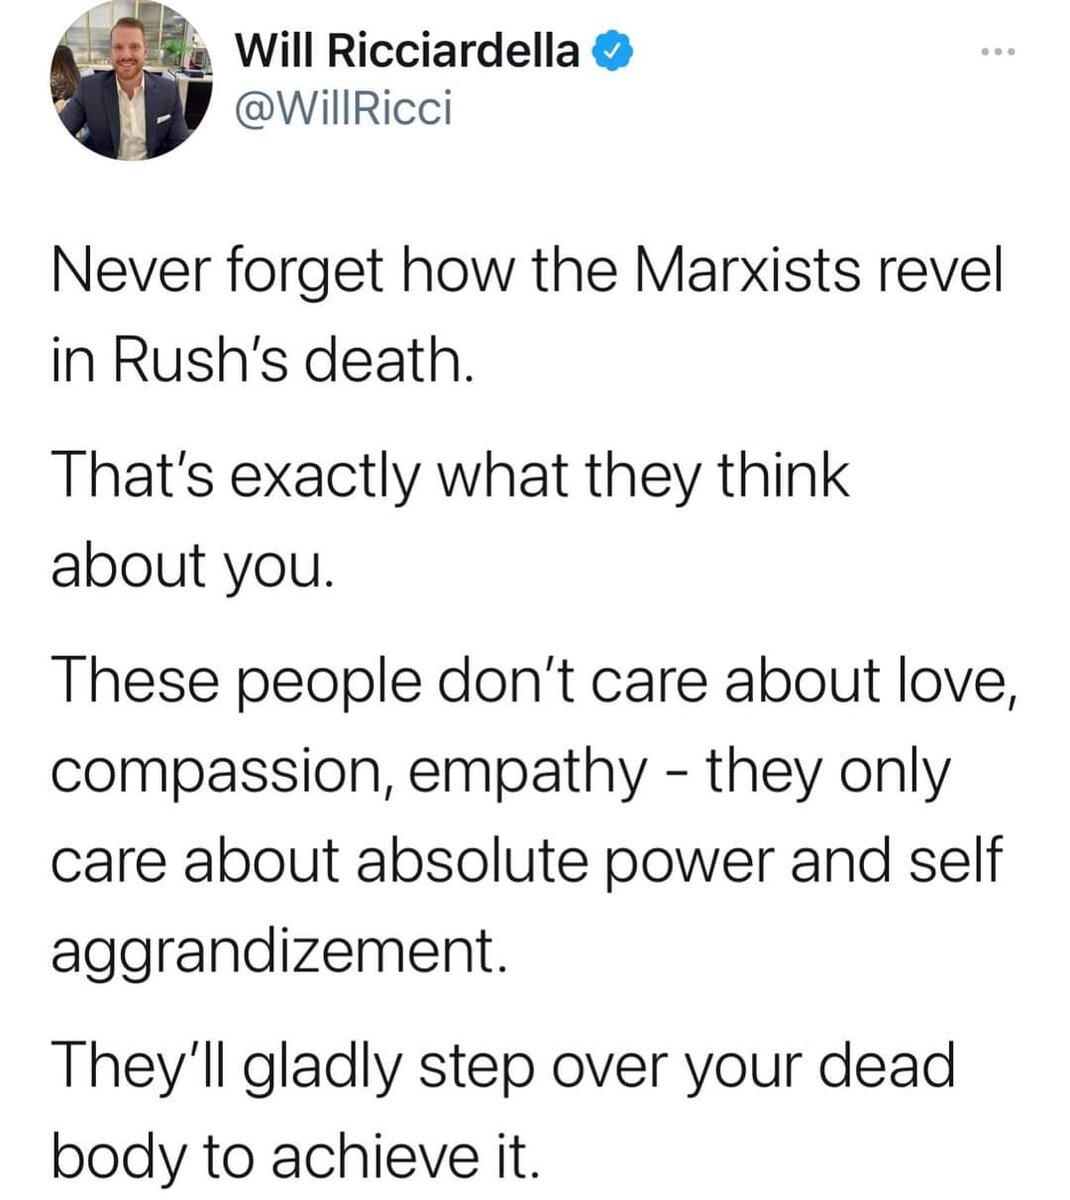Image resolution: width=1070 pixels, height=1200 pixels.
Task: Open the @WillRicci handle link
Action: tap(342, 108)
